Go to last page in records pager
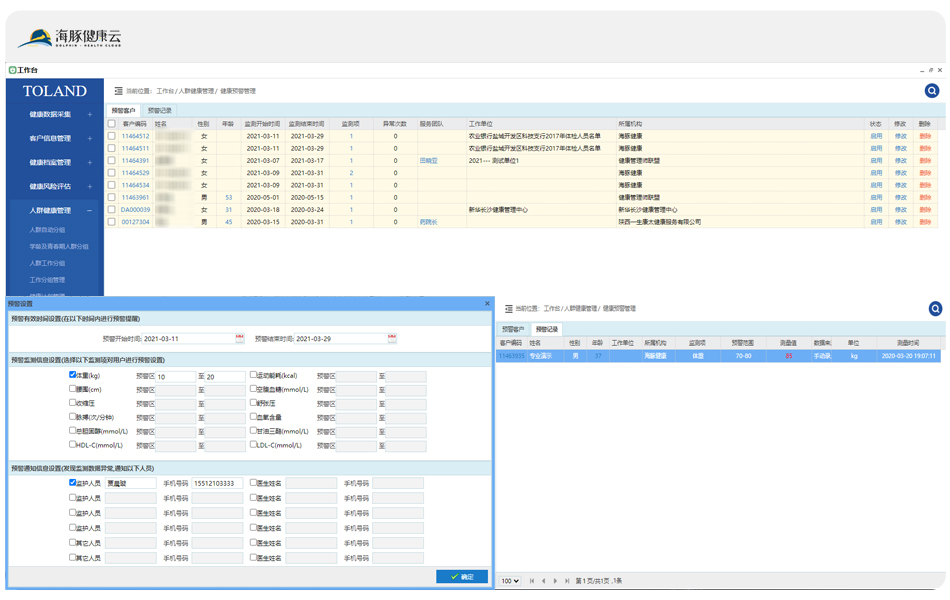 coord(567,581)
